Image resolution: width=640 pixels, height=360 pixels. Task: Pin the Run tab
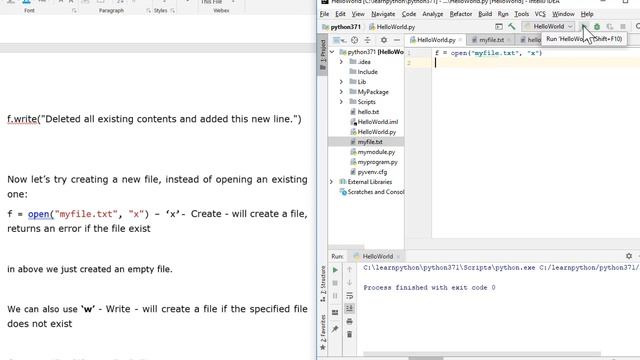point(335,329)
